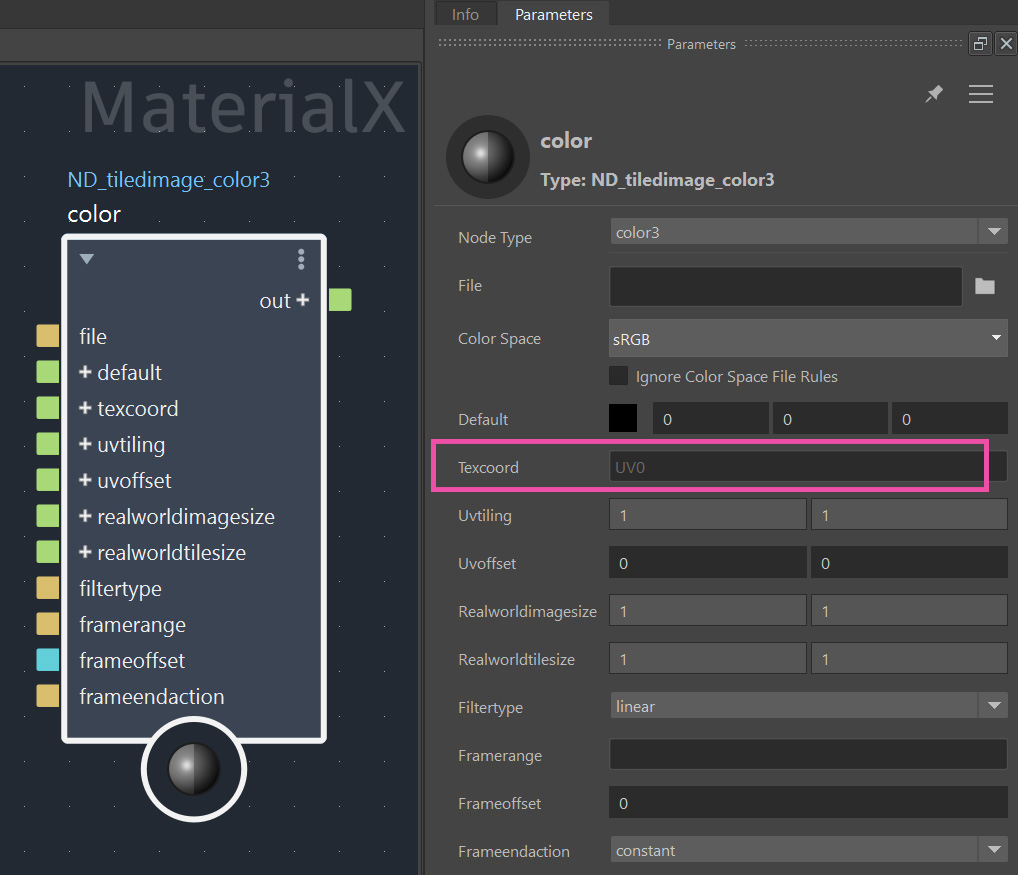Image resolution: width=1018 pixels, height=875 pixels.
Task: Open the Parameters panel hamburger menu
Action: coord(980,94)
